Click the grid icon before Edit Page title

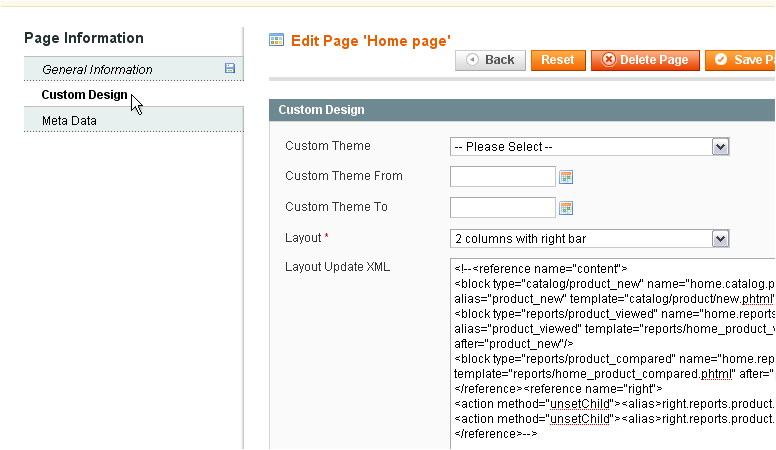pyautogui.click(x=277, y=40)
